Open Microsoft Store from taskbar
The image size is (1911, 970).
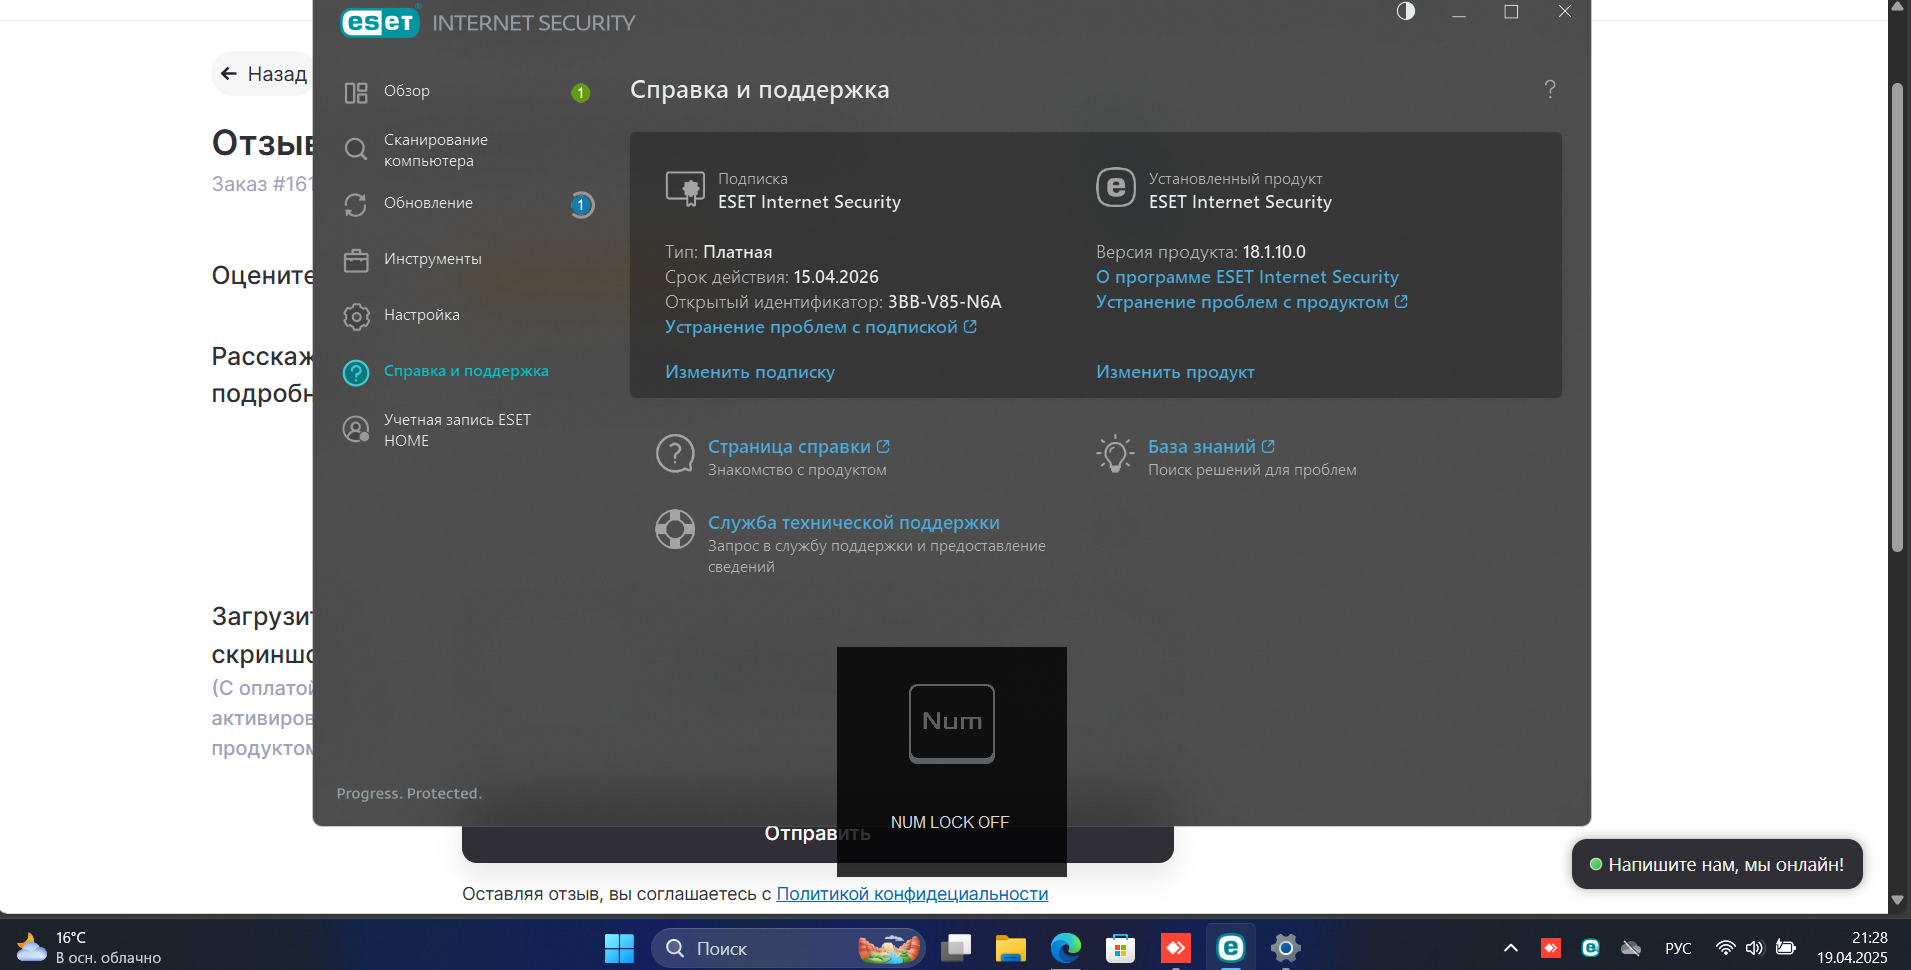[1120, 948]
